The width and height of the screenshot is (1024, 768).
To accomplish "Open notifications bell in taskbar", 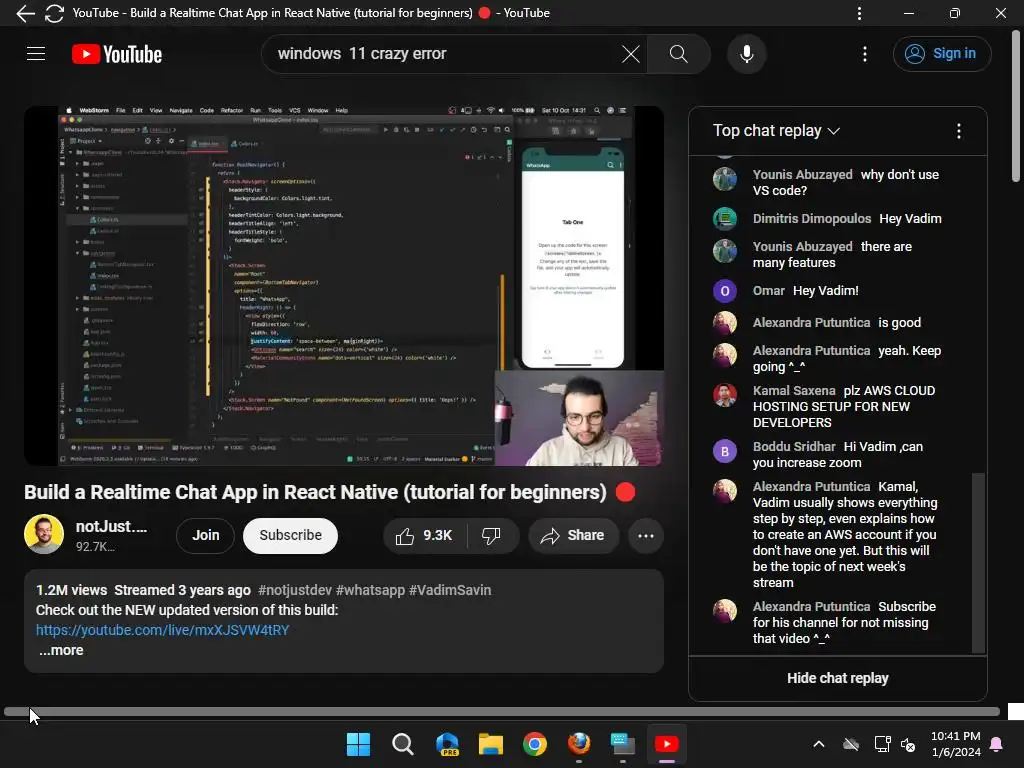I will 997,744.
